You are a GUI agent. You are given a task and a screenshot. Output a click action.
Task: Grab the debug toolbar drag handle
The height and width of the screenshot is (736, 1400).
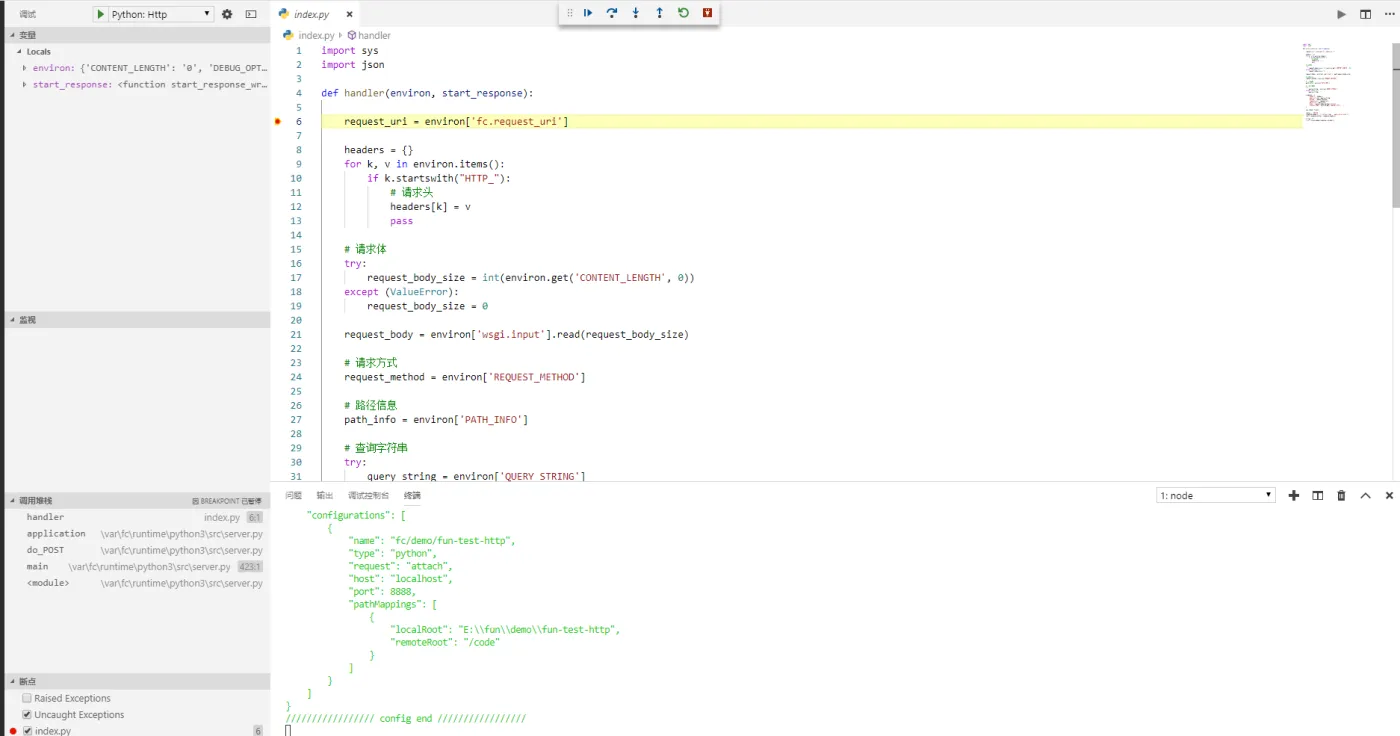(570, 13)
